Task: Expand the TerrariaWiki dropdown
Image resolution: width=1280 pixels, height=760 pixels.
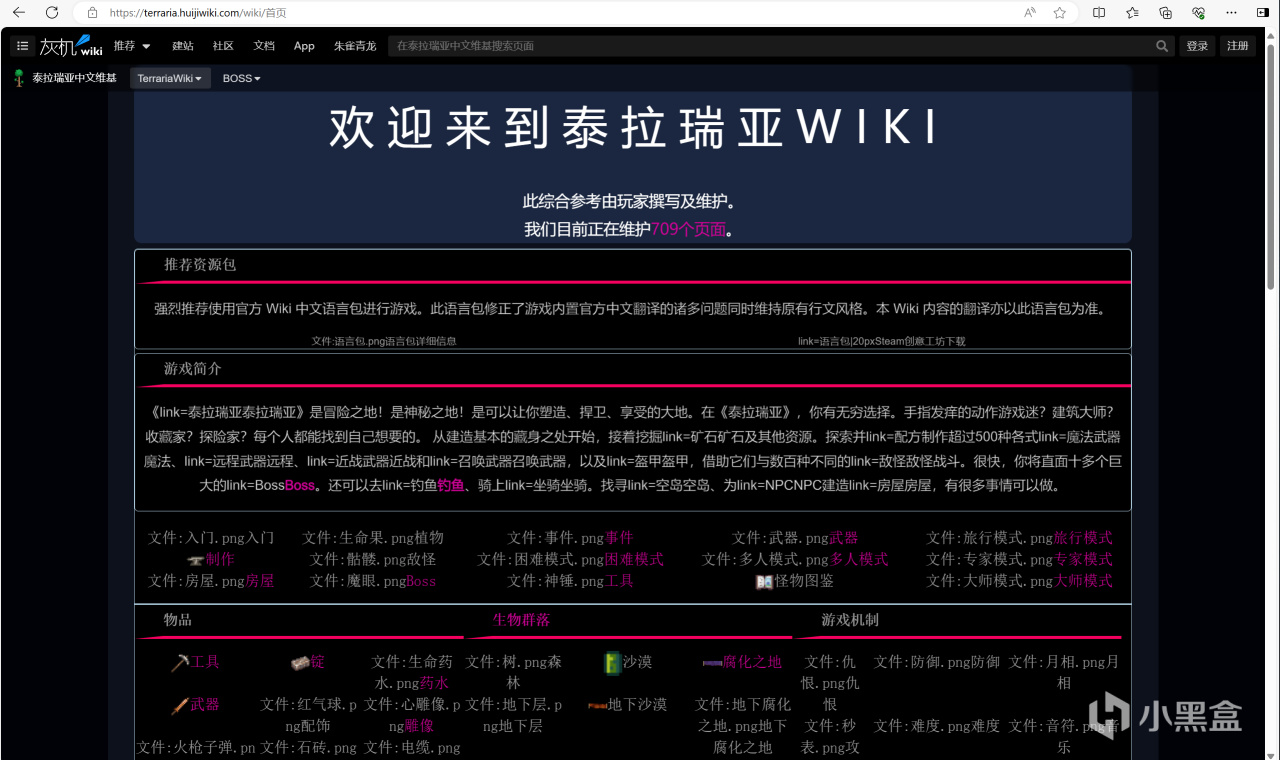Action: (170, 78)
